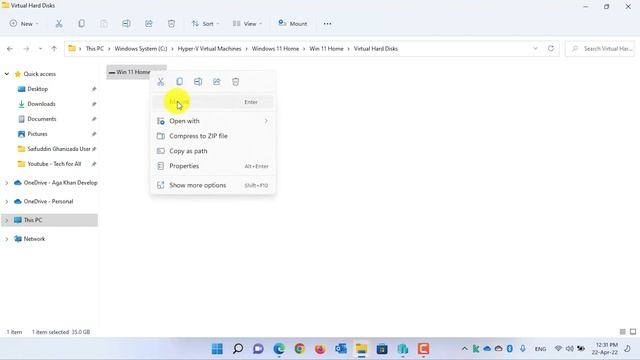Go up one folder level arrow
The width and height of the screenshot is (640, 360).
coord(54,49)
